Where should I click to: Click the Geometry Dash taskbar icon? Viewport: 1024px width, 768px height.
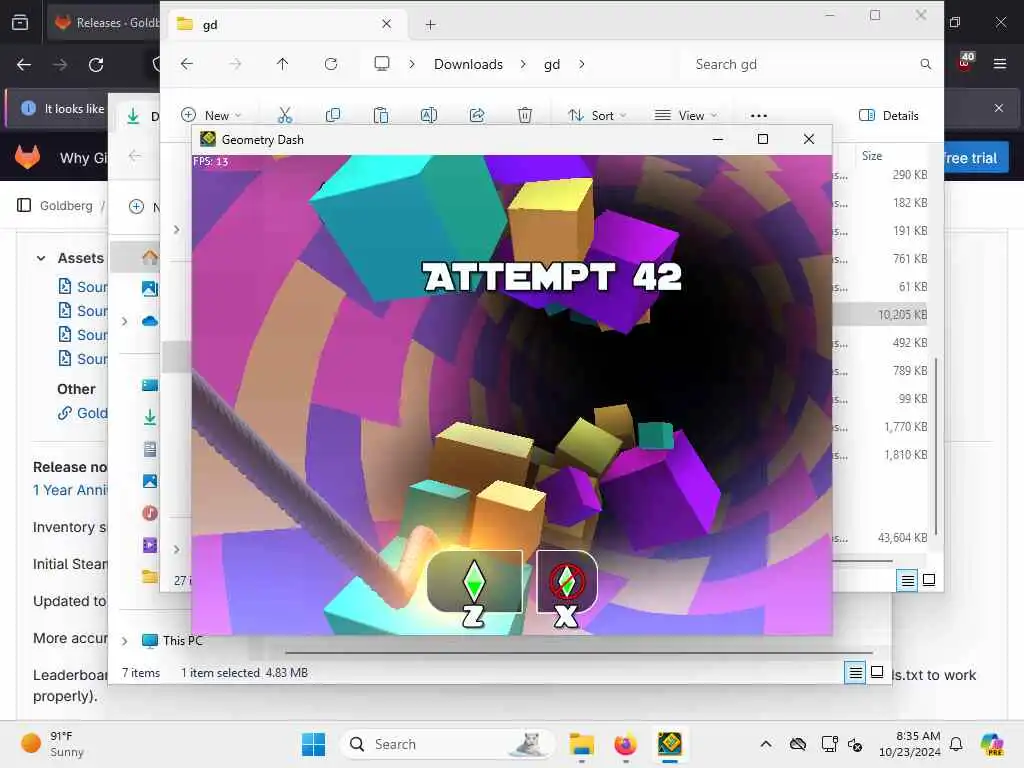pyautogui.click(x=670, y=744)
